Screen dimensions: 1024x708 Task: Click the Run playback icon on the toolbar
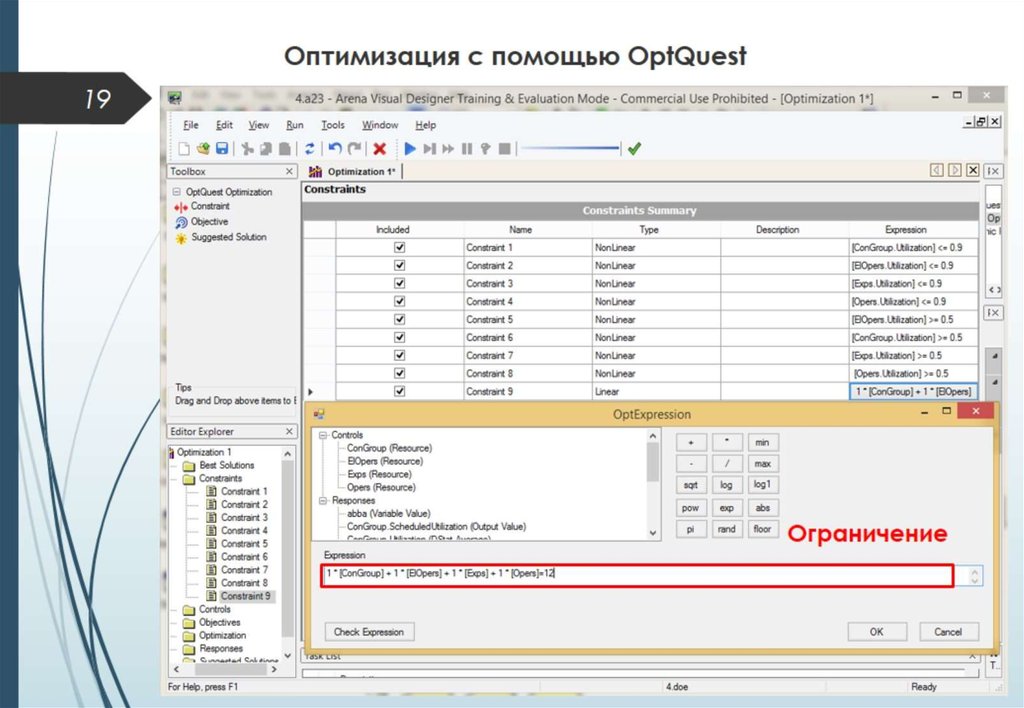(410, 149)
